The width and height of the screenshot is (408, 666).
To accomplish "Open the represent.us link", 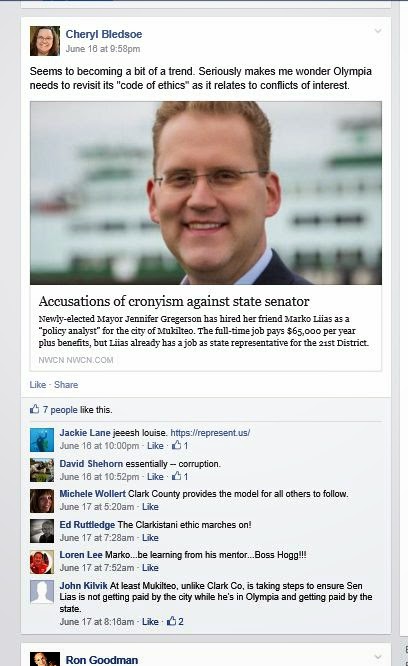I will (210, 433).
